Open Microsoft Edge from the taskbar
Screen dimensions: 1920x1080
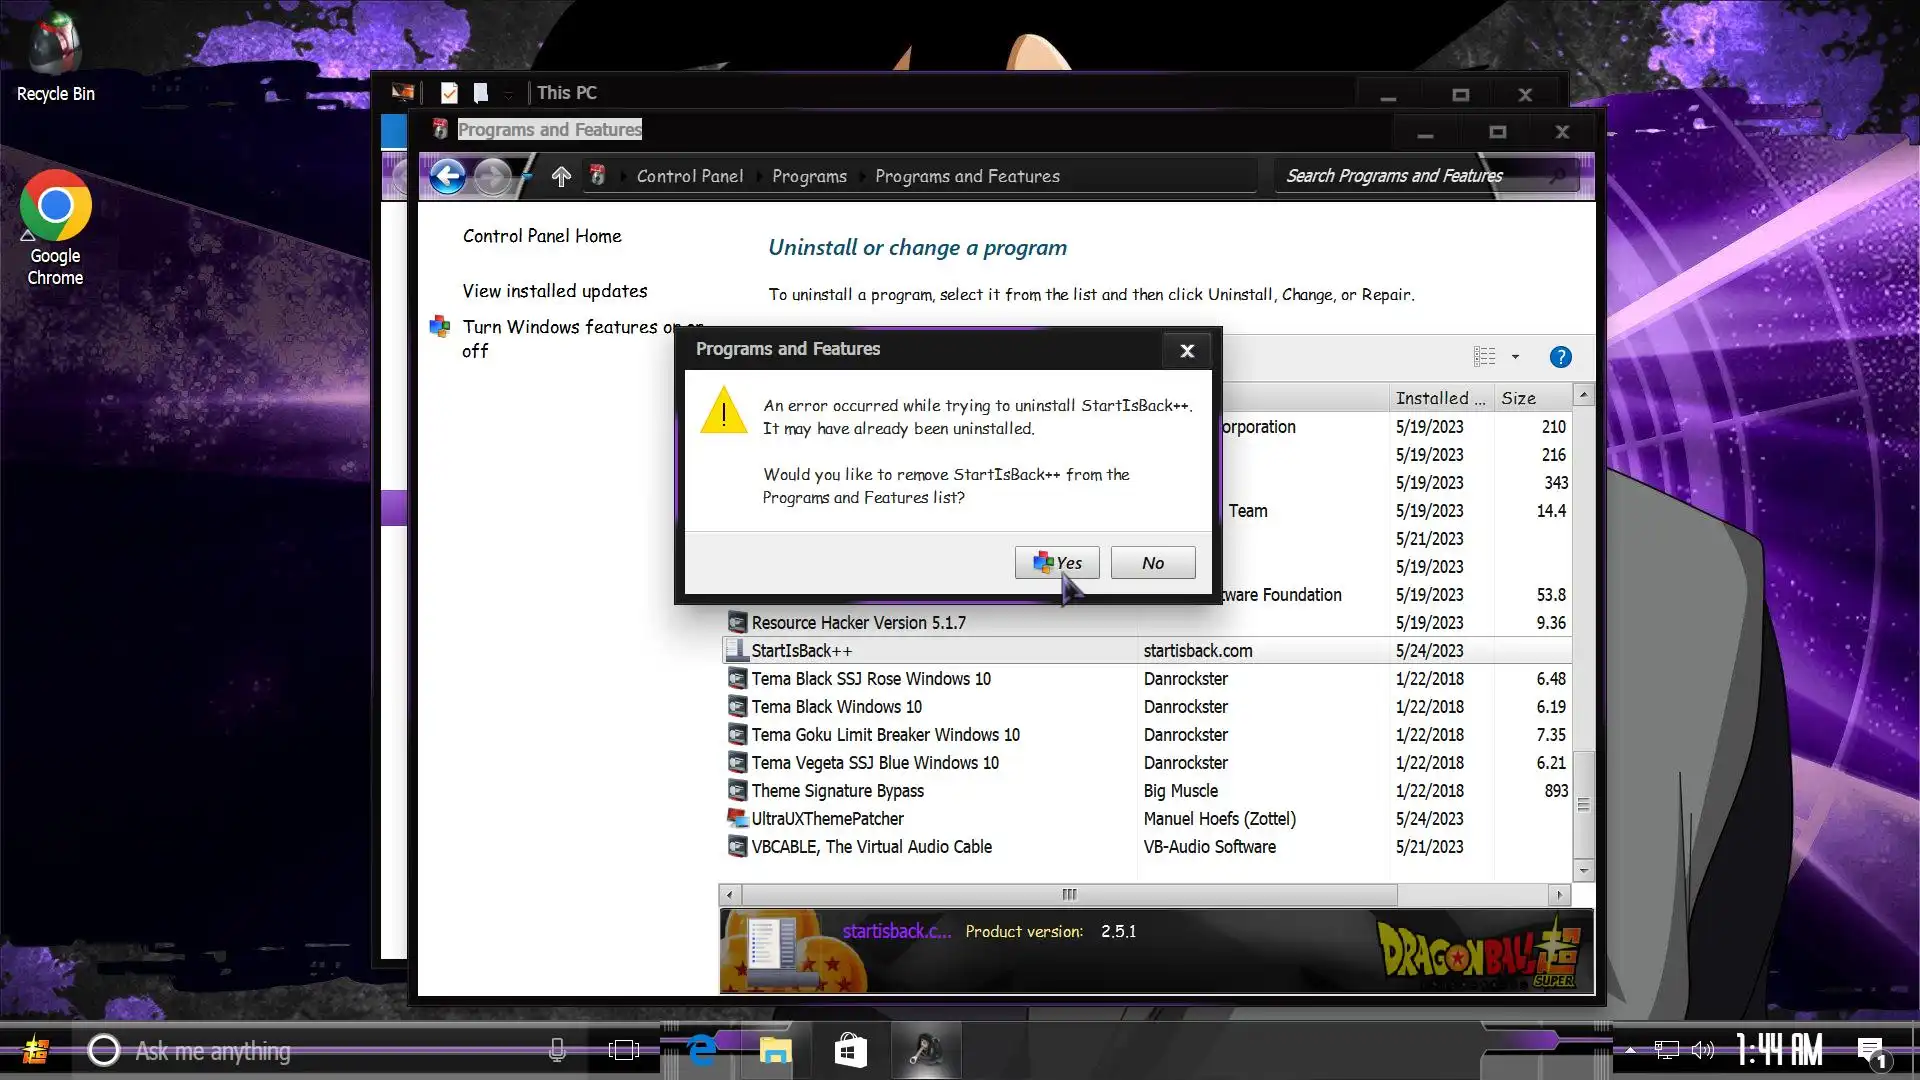702,1051
